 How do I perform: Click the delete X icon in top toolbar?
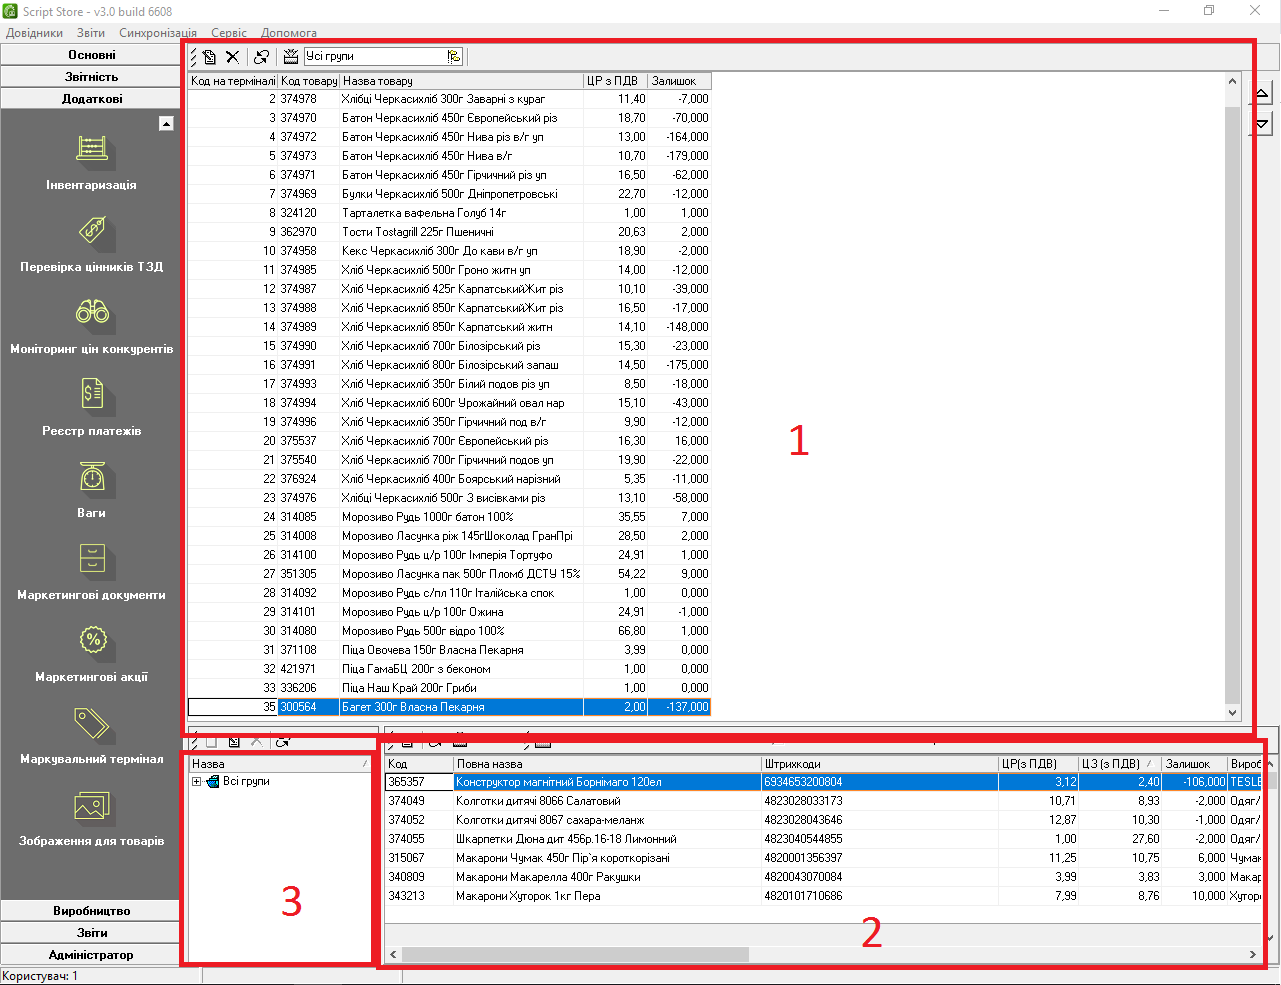[x=232, y=57]
